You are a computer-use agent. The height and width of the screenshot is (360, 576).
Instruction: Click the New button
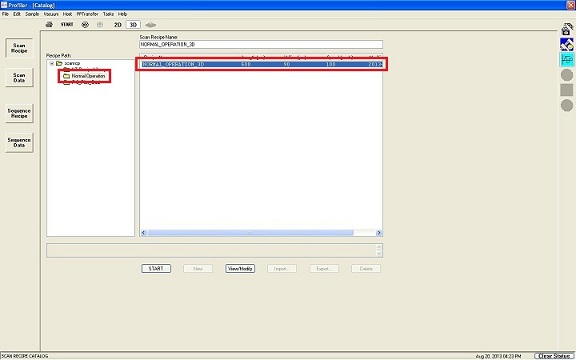click(198, 269)
